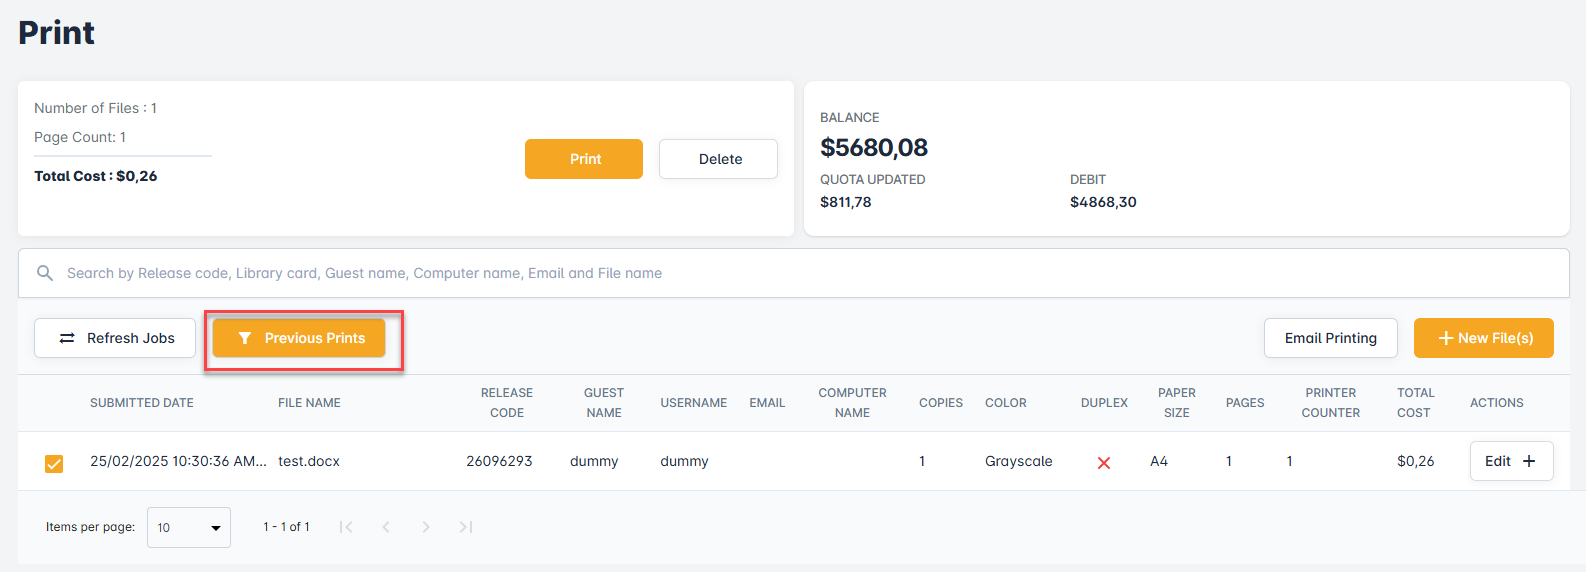1586x572 pixels.
Task: Open the Items per page dropdown
Action: pyautogui.click(x=189, y=527)
